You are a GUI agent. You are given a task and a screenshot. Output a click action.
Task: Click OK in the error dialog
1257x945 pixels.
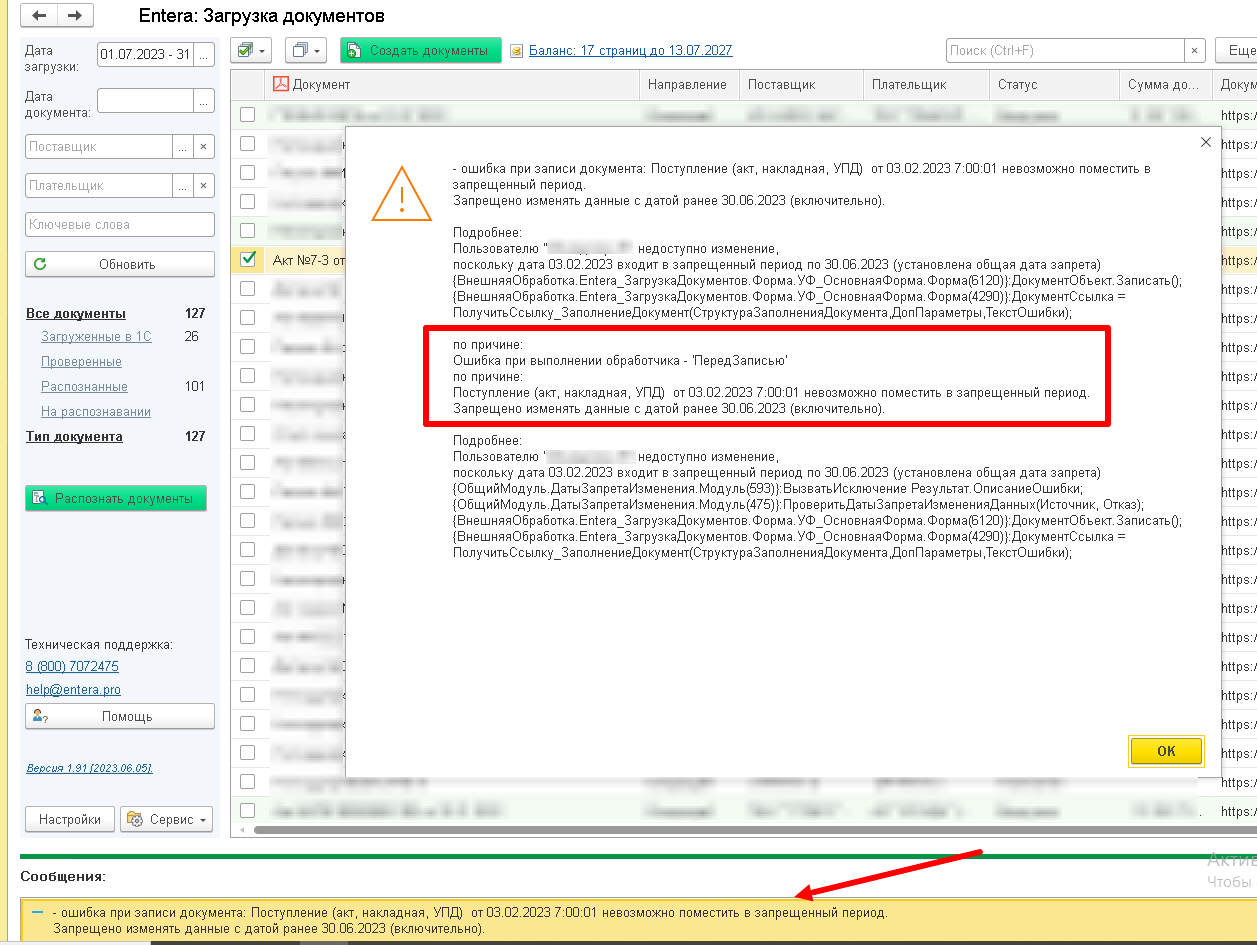click(1166, 752)
